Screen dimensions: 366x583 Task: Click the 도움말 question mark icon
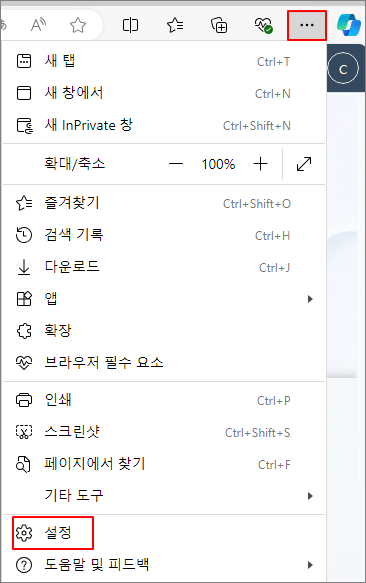(x=24, y=565)
